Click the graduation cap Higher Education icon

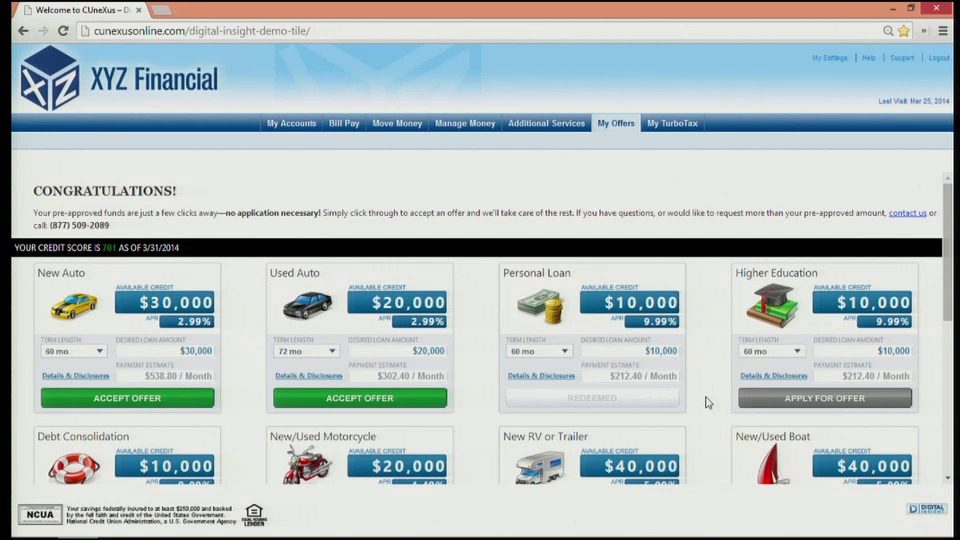(772, 306)
